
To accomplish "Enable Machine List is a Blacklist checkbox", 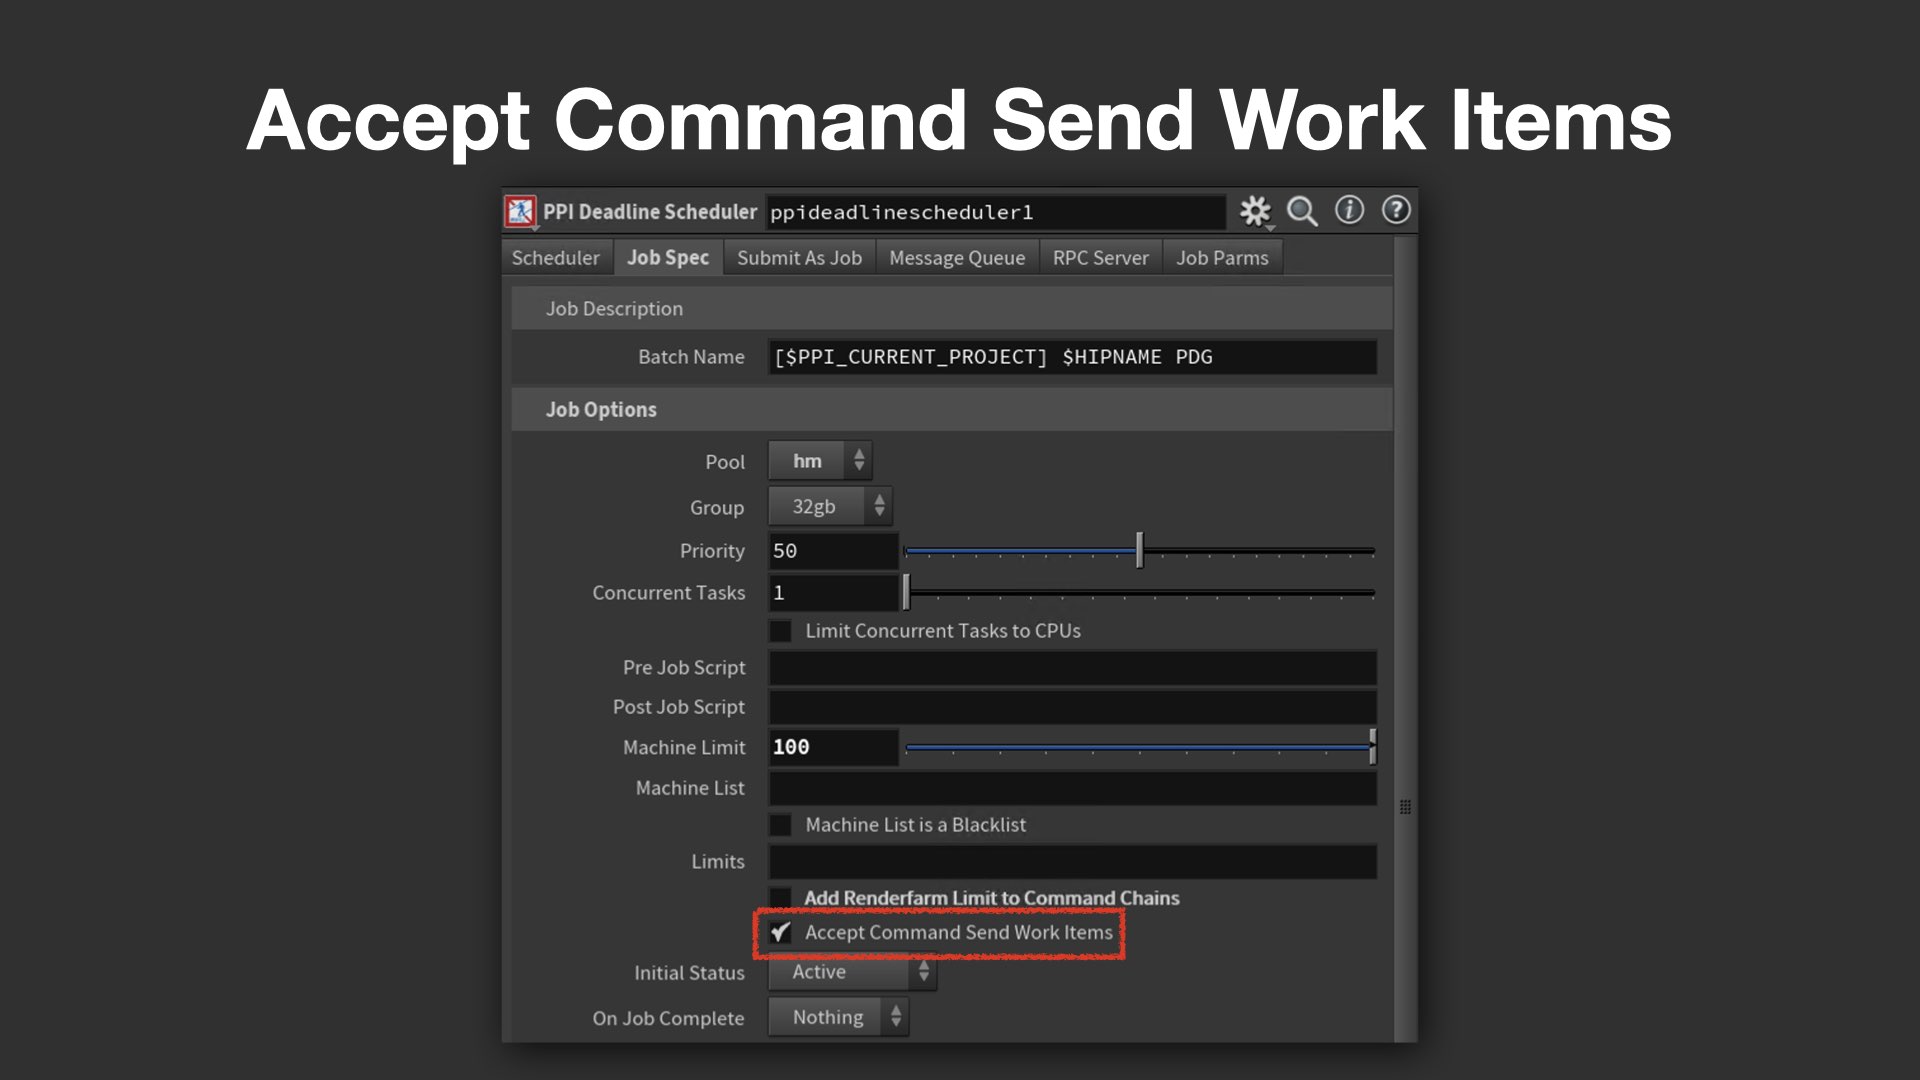I will point(780,825).
